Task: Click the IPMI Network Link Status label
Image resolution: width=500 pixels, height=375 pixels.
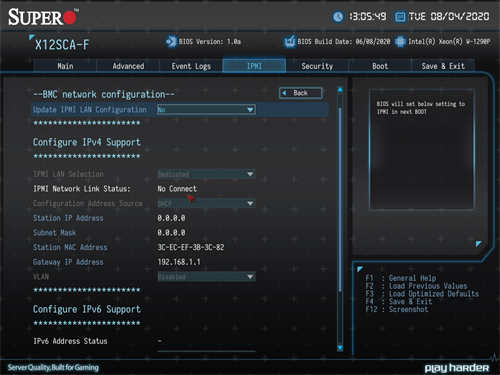Action: pos(82,189)
